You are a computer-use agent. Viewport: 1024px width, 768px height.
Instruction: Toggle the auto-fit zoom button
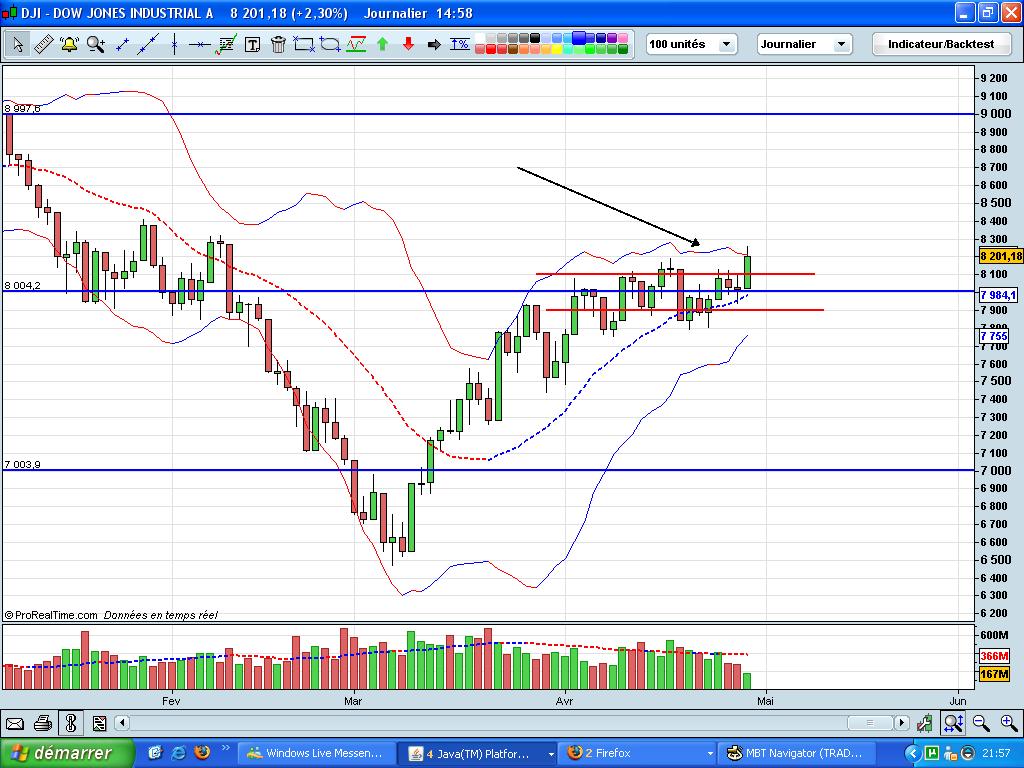953,723
